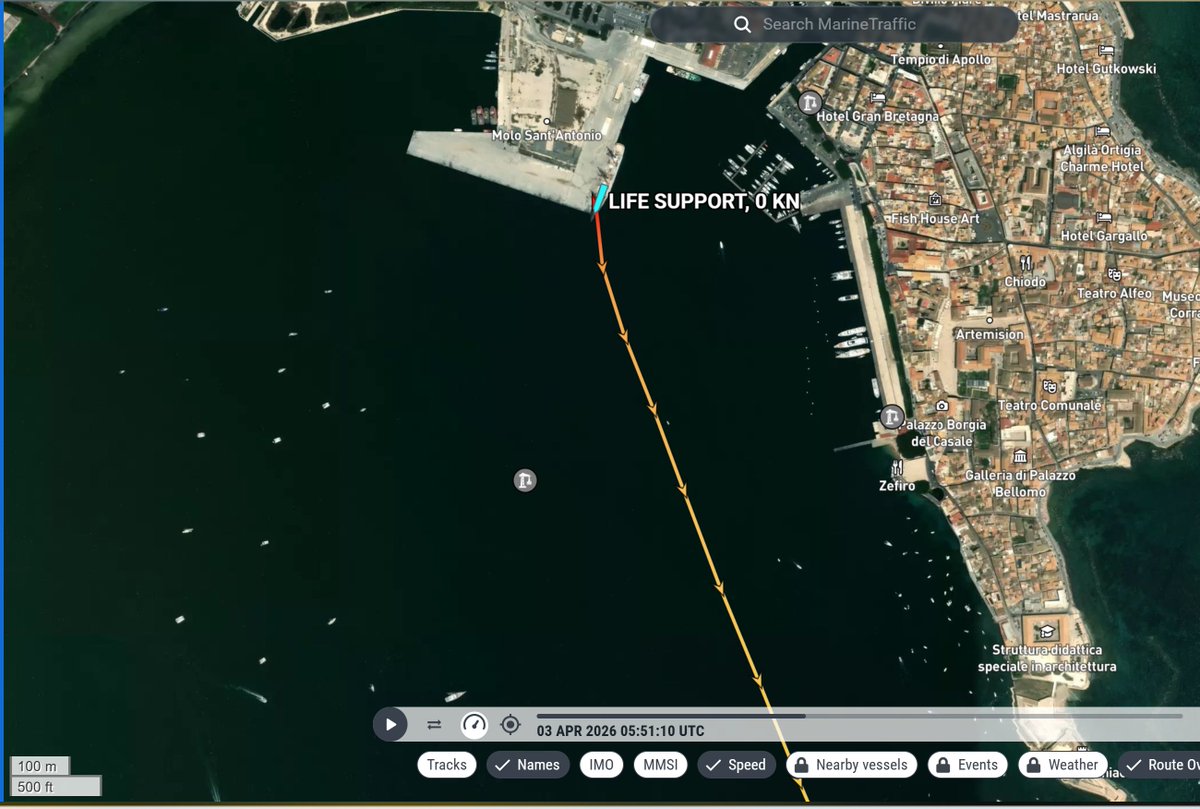Disable the Speed label chip
Viewport: 1200px width, 809px height.
pos(736,765)
